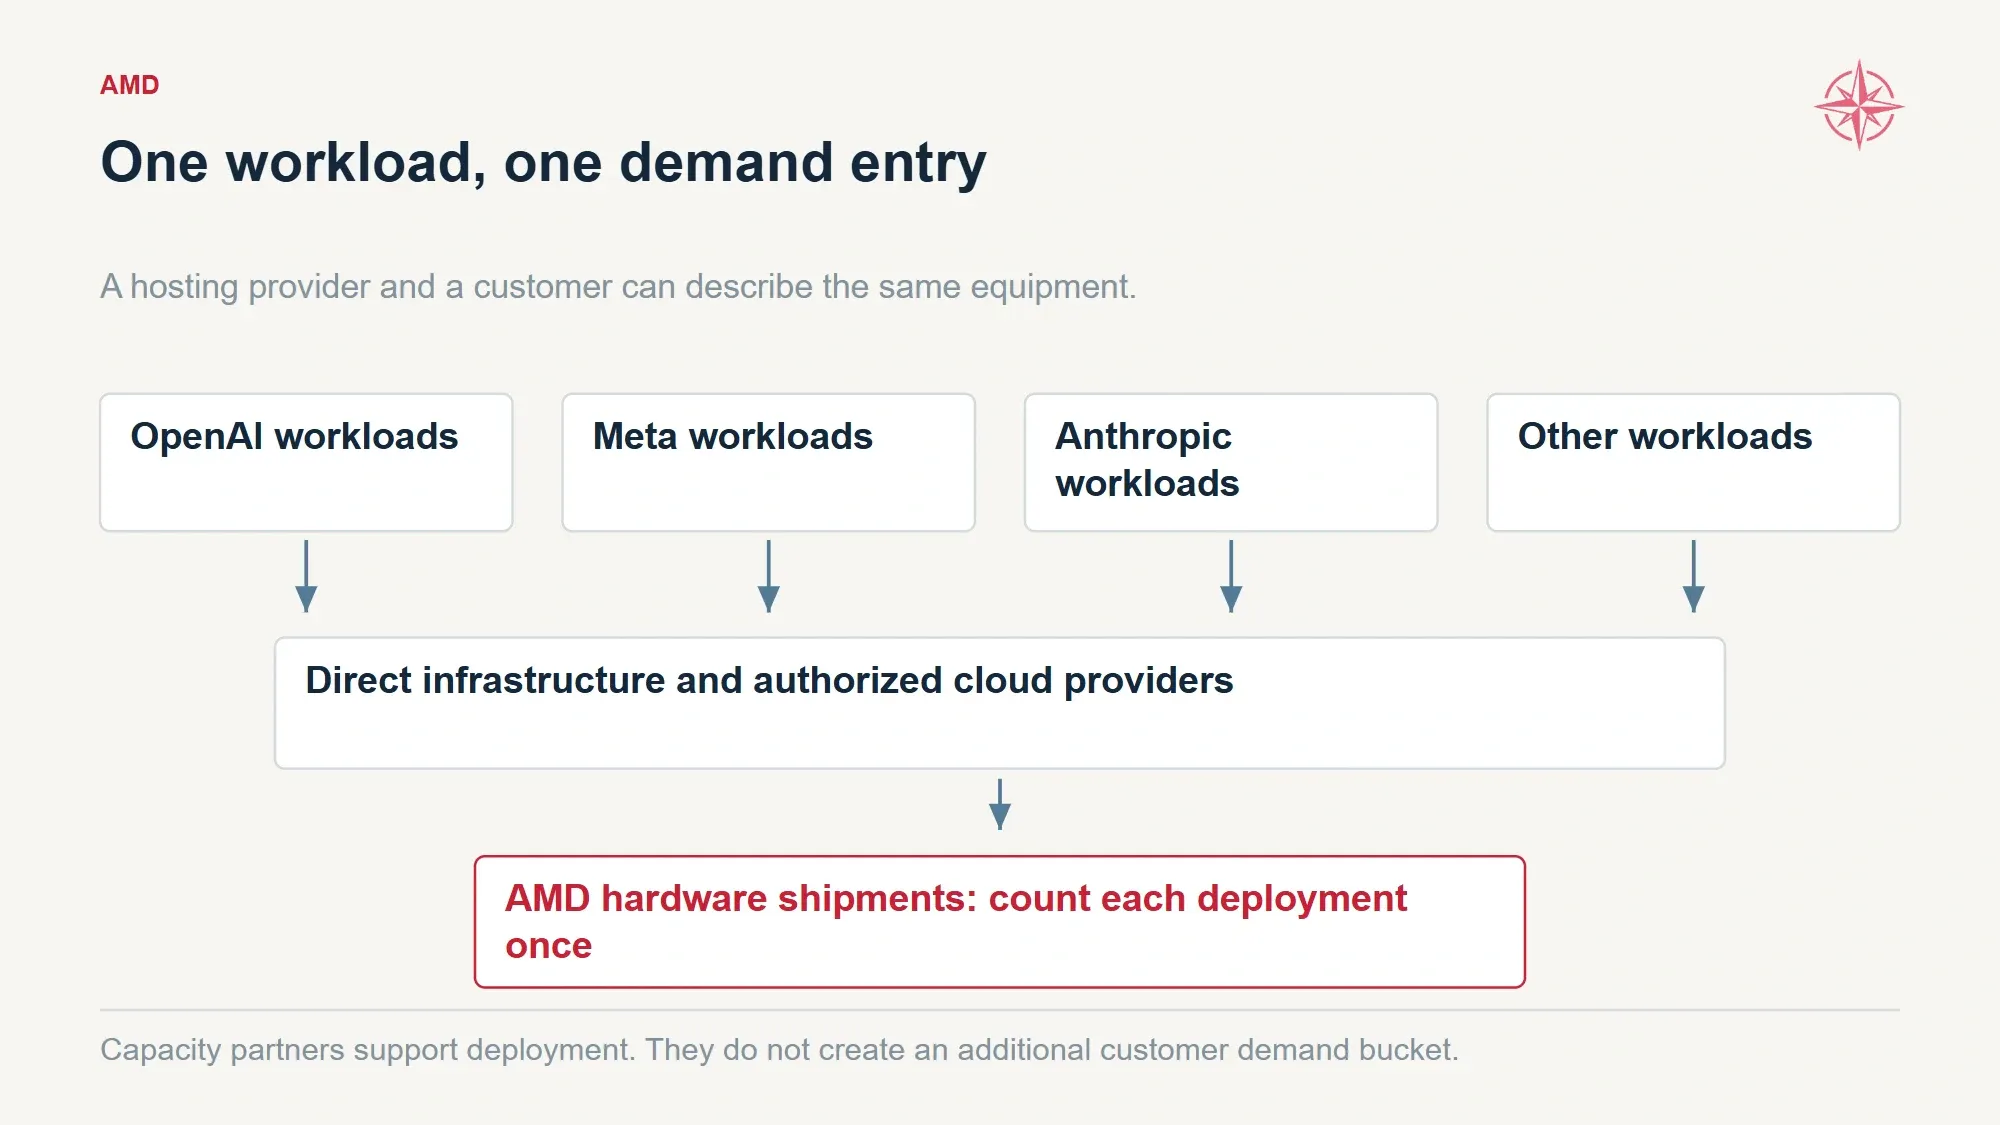Click the red AMD label at top
The height and width of the screenshot is (1125, 2000).
[x=130, y=85]
